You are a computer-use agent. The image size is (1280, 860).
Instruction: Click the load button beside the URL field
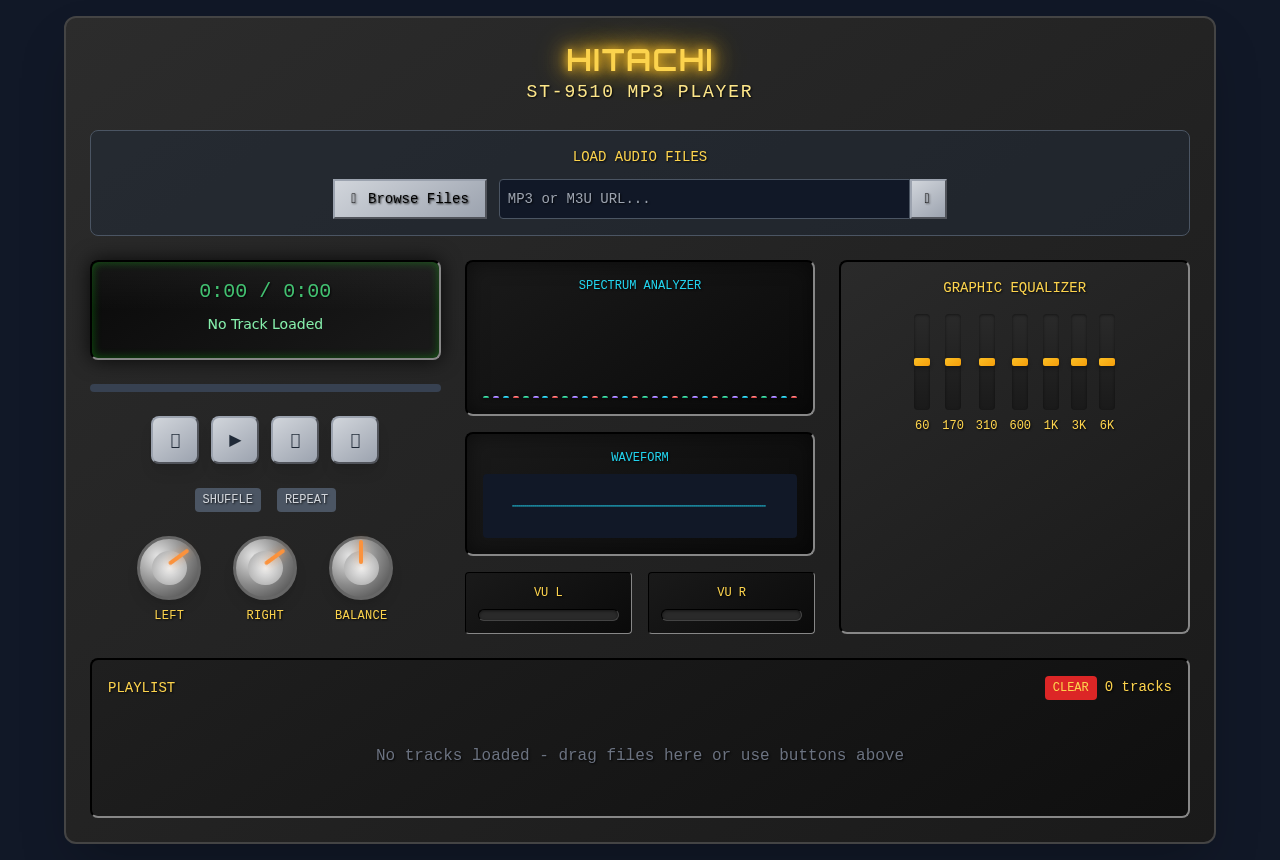click(928, 199)
